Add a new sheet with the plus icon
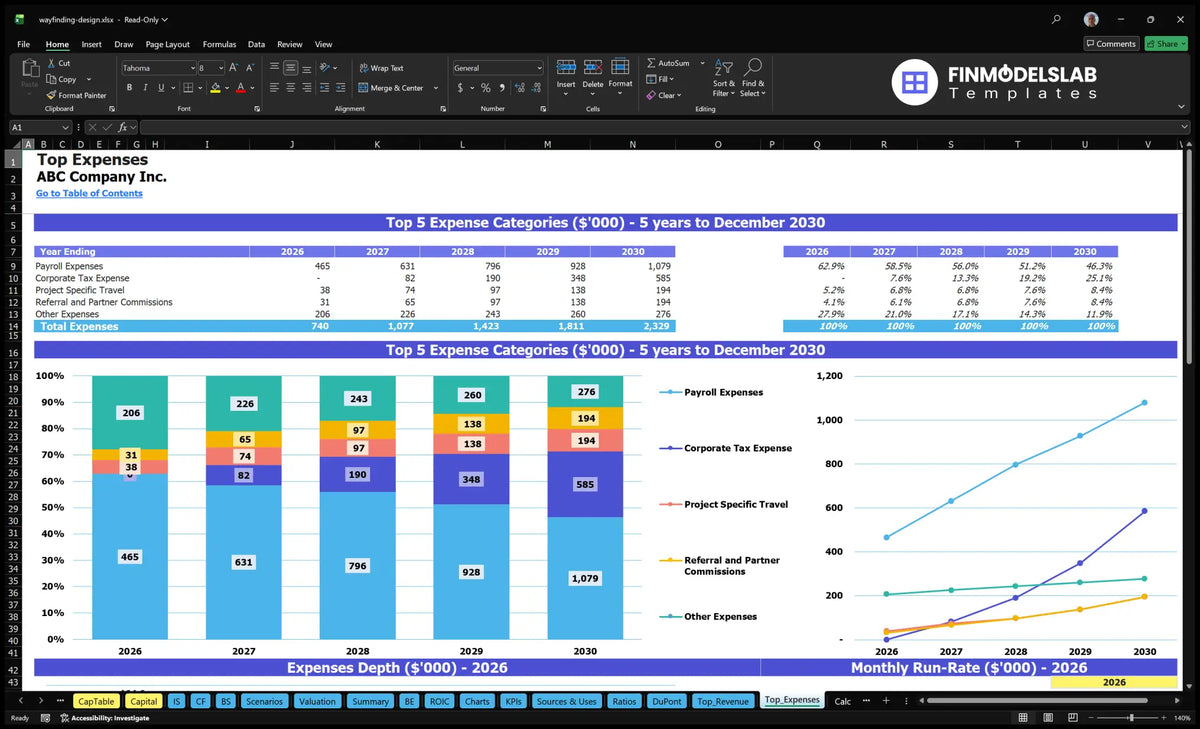This screenshot has height=729, width=1200. [886, 701]
